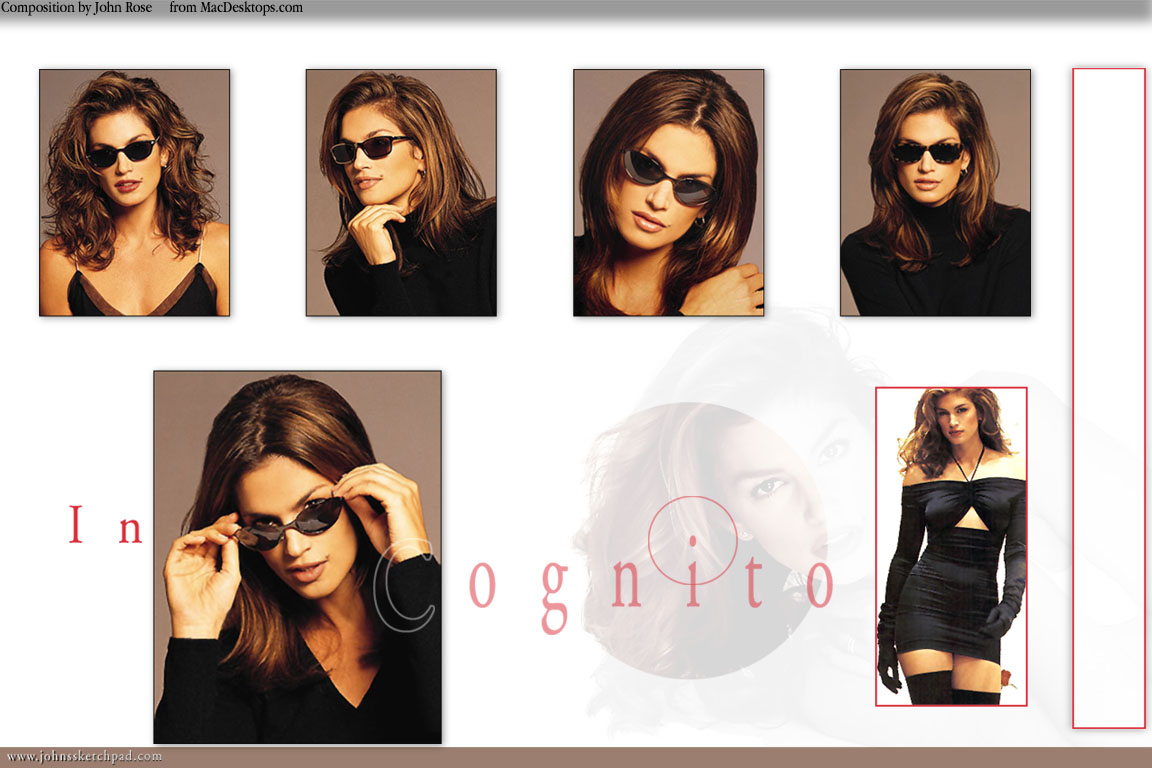The image size is (1152, 768).
Task: Click the curly-haired portrait with camisole top
Action: tap(134, 193)
